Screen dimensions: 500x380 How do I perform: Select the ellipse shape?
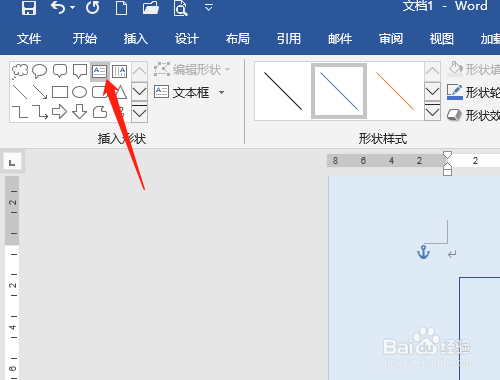coord(80,92)
